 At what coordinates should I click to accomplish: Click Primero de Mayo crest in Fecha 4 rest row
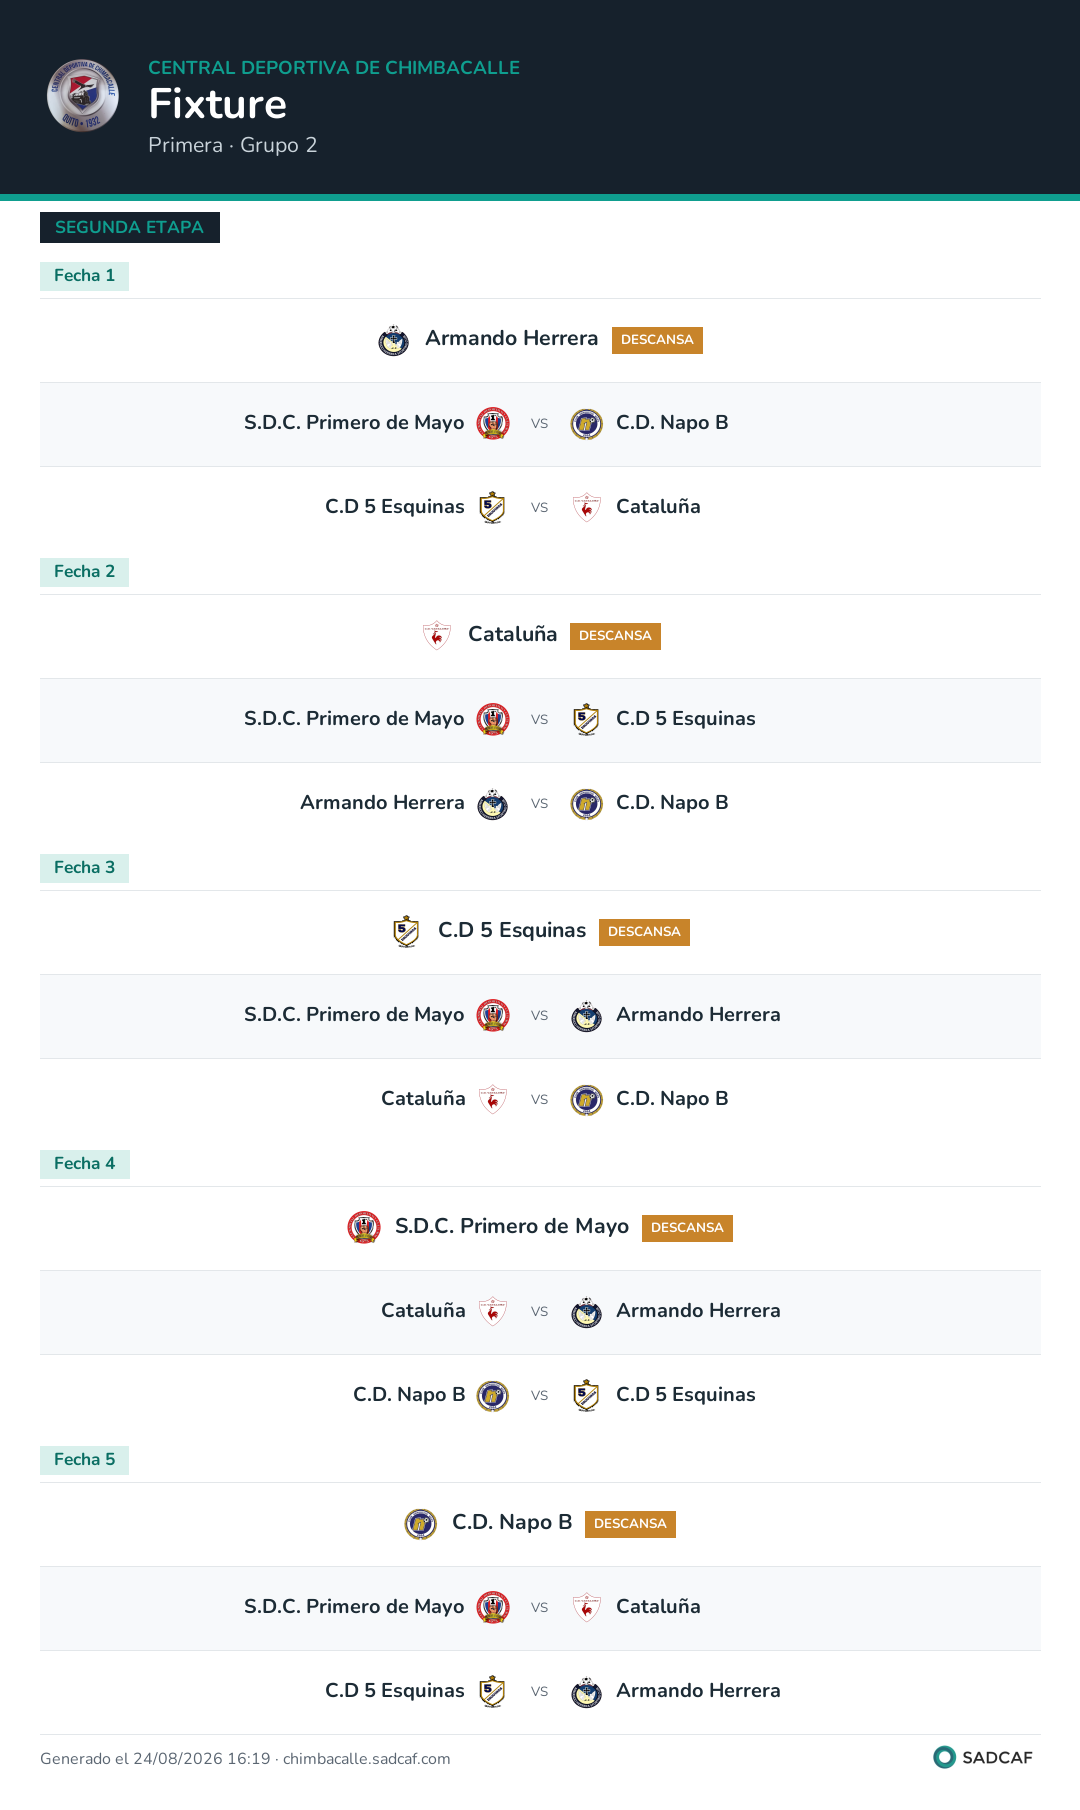point(364,1228)
